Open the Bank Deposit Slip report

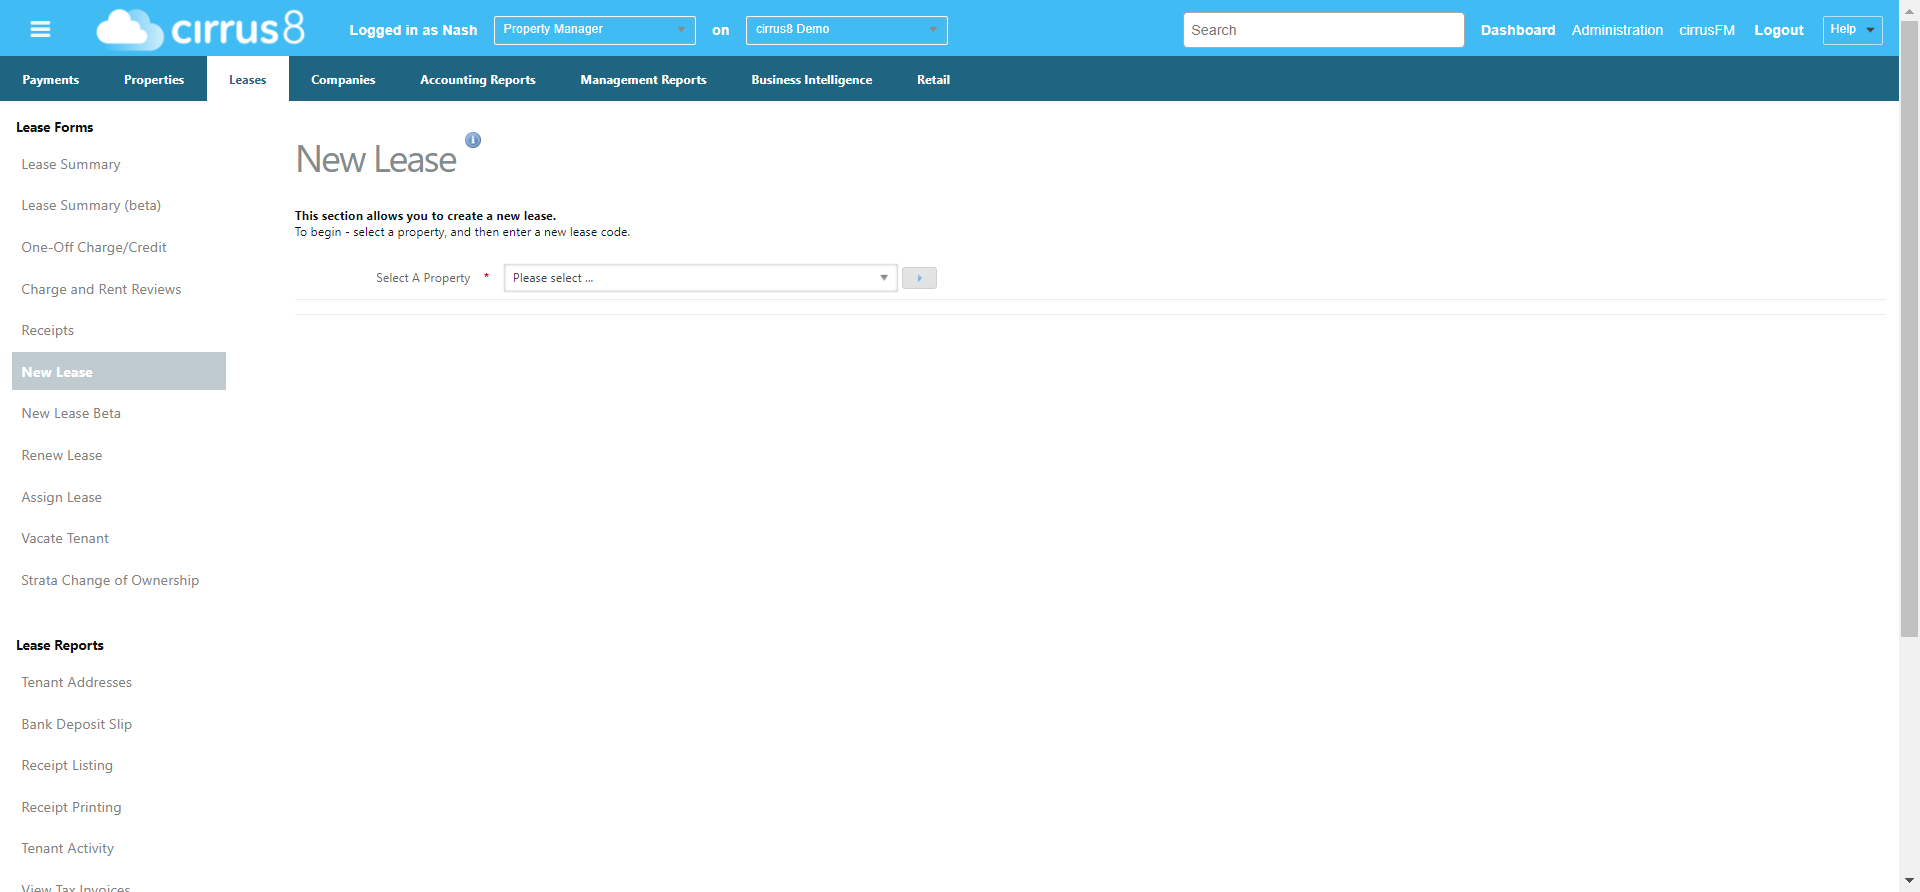pos(77,724)
